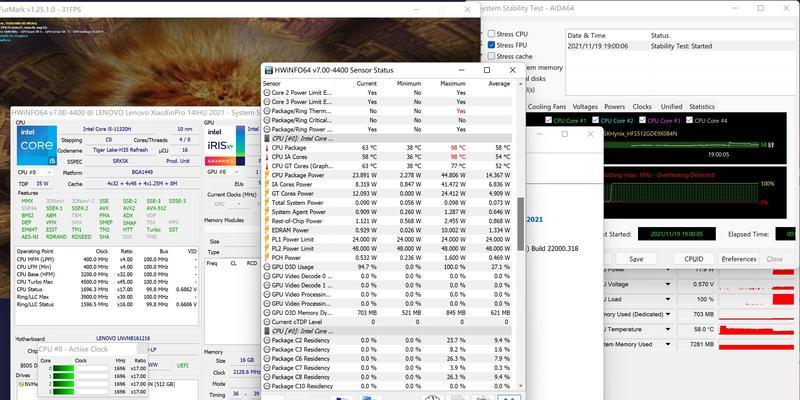This screenshot has height=400, width=800.
Task: Click the GPU D3D Usage sensor icon
Action: [x=267, y=267]
